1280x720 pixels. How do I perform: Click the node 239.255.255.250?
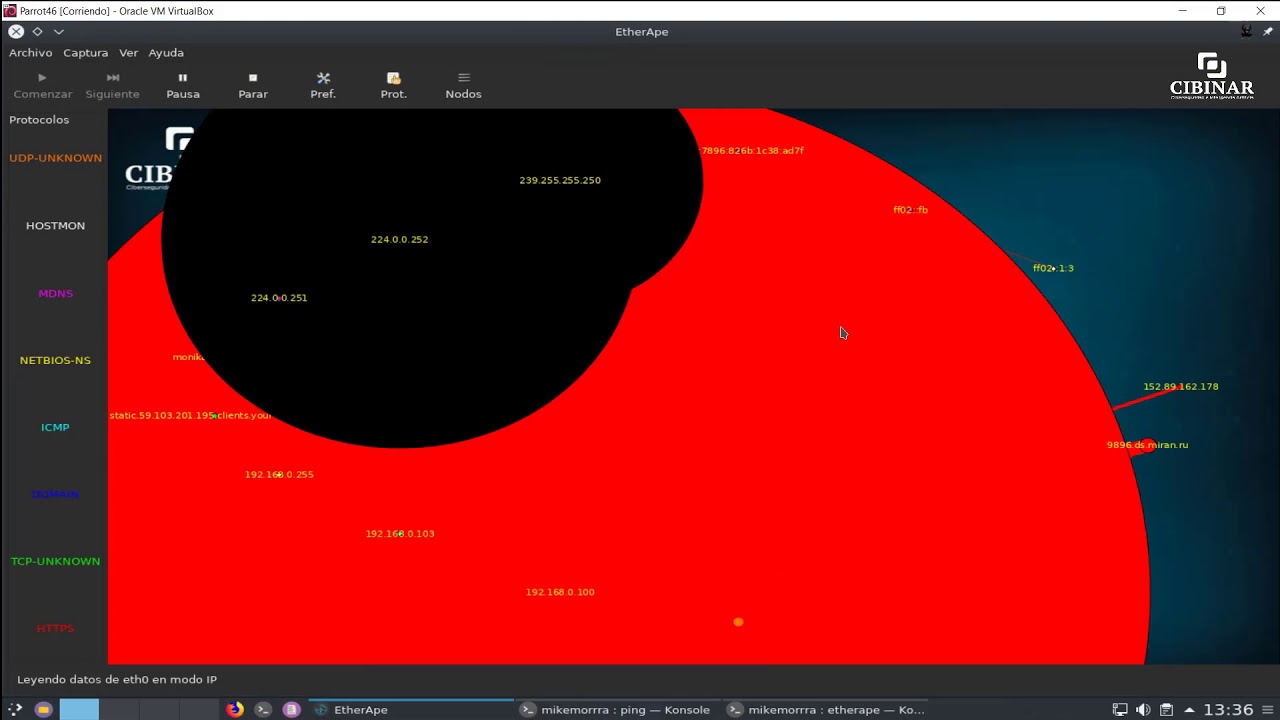point(560,181)
